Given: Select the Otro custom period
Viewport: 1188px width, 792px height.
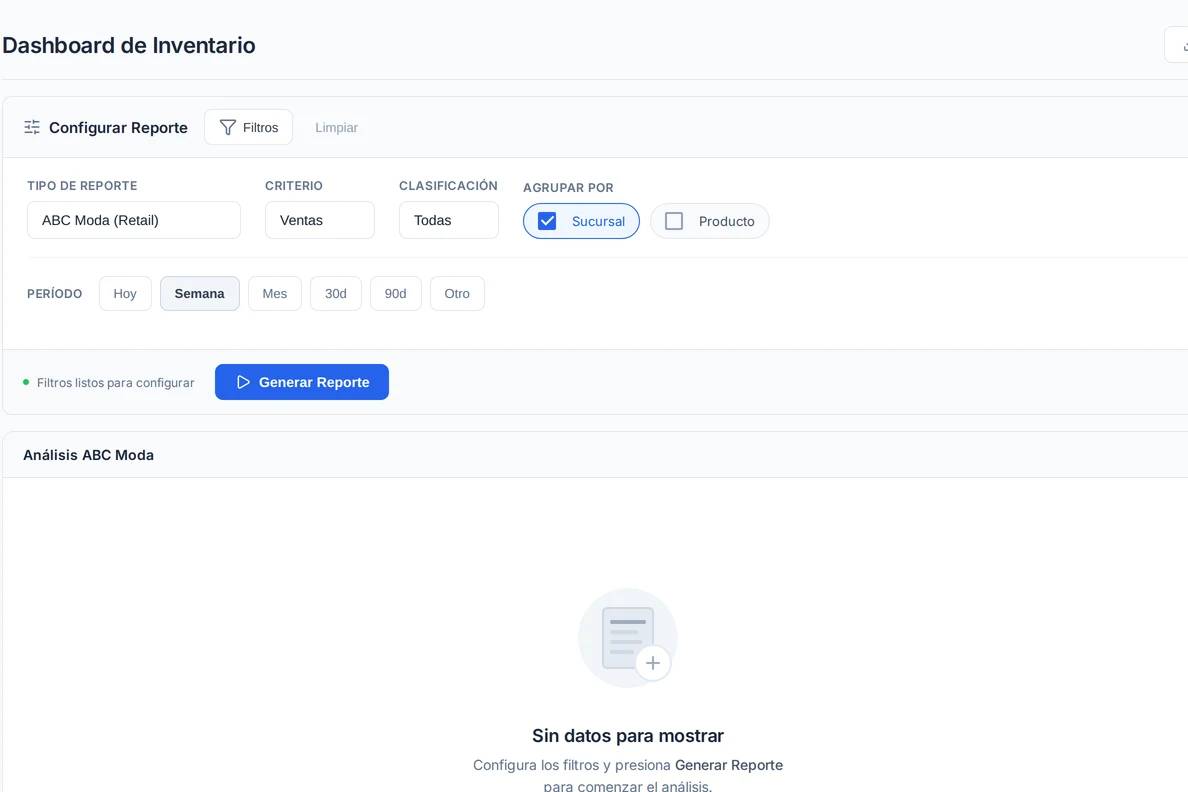Looking at the screenshot, I should pos(457,293).
